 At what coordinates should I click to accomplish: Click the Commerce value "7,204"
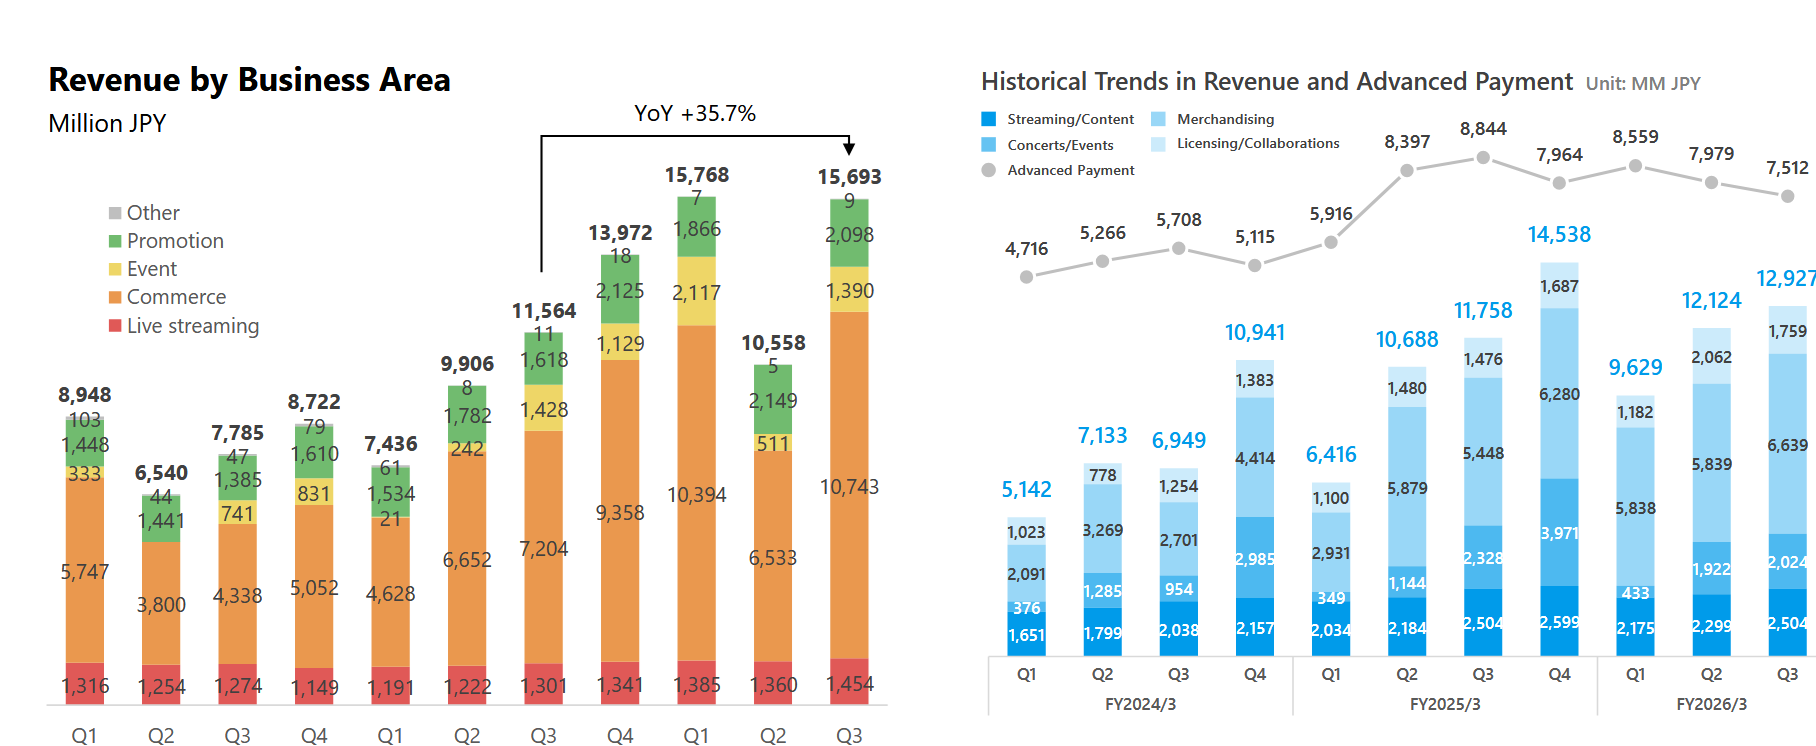coord(544,549)
